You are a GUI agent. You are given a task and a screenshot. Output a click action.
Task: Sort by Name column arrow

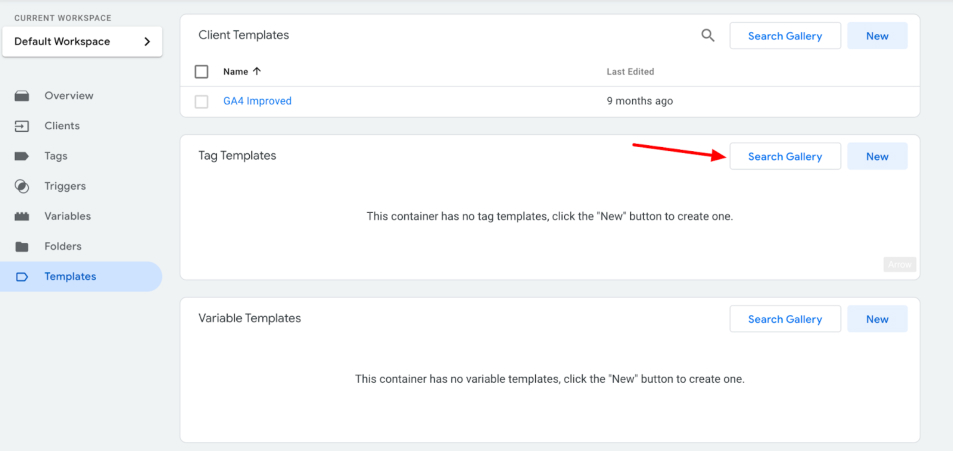(x=257, y=71)
